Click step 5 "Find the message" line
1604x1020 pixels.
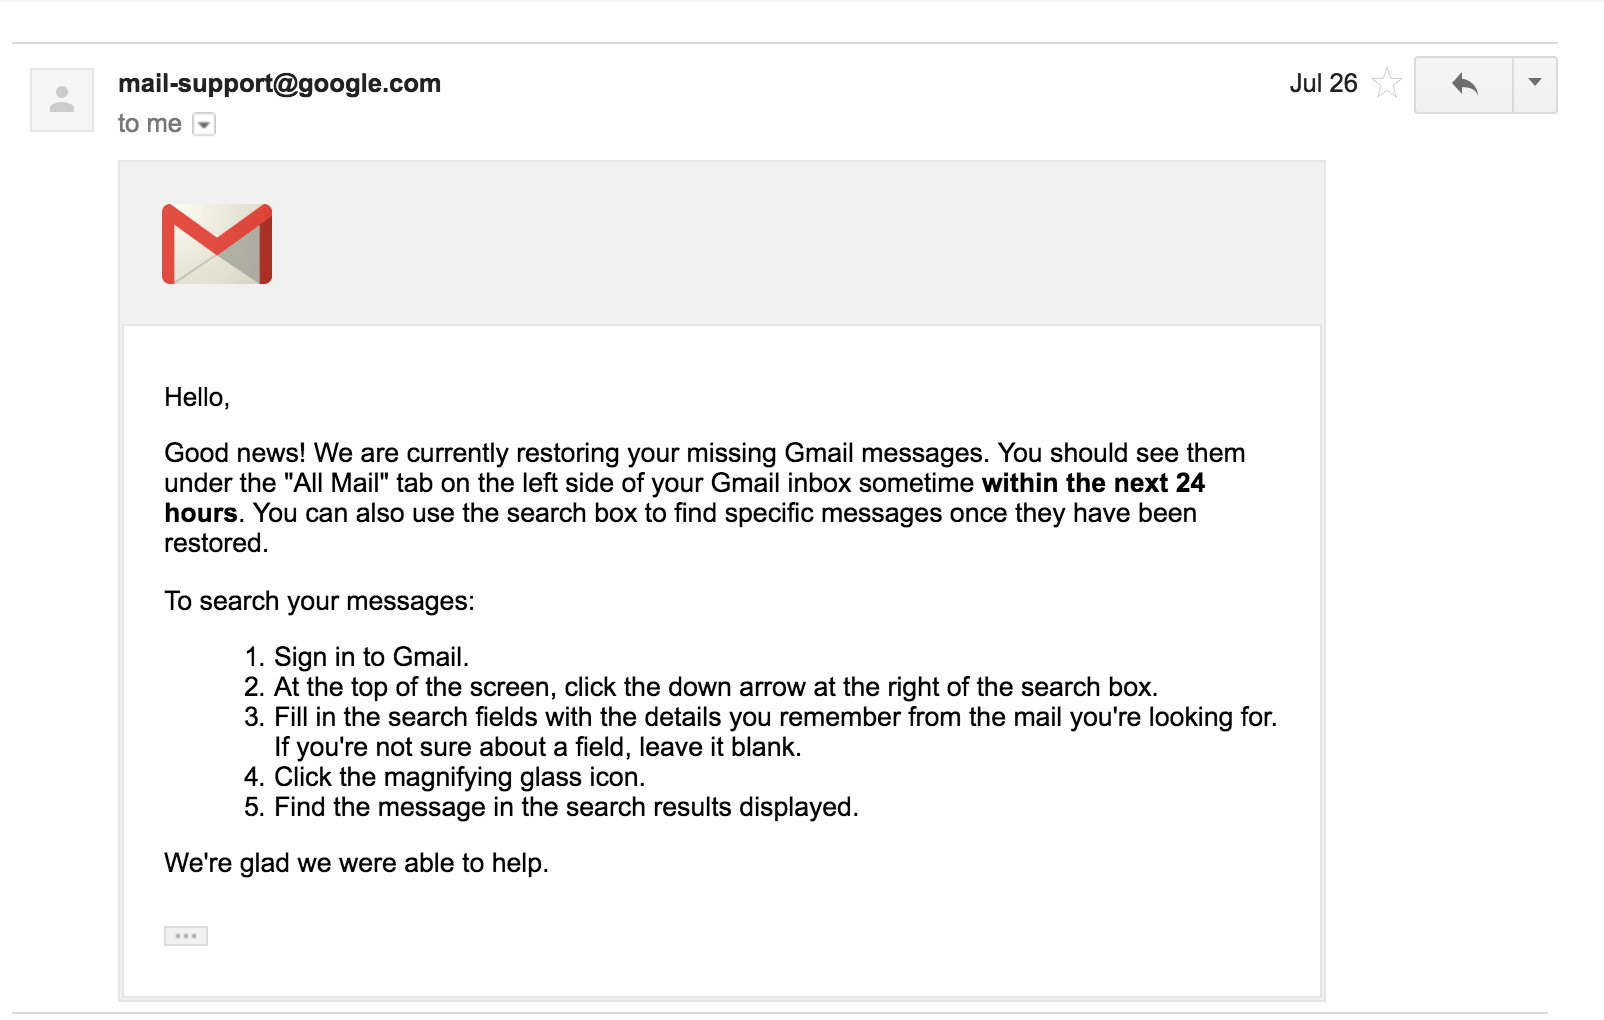566,807
